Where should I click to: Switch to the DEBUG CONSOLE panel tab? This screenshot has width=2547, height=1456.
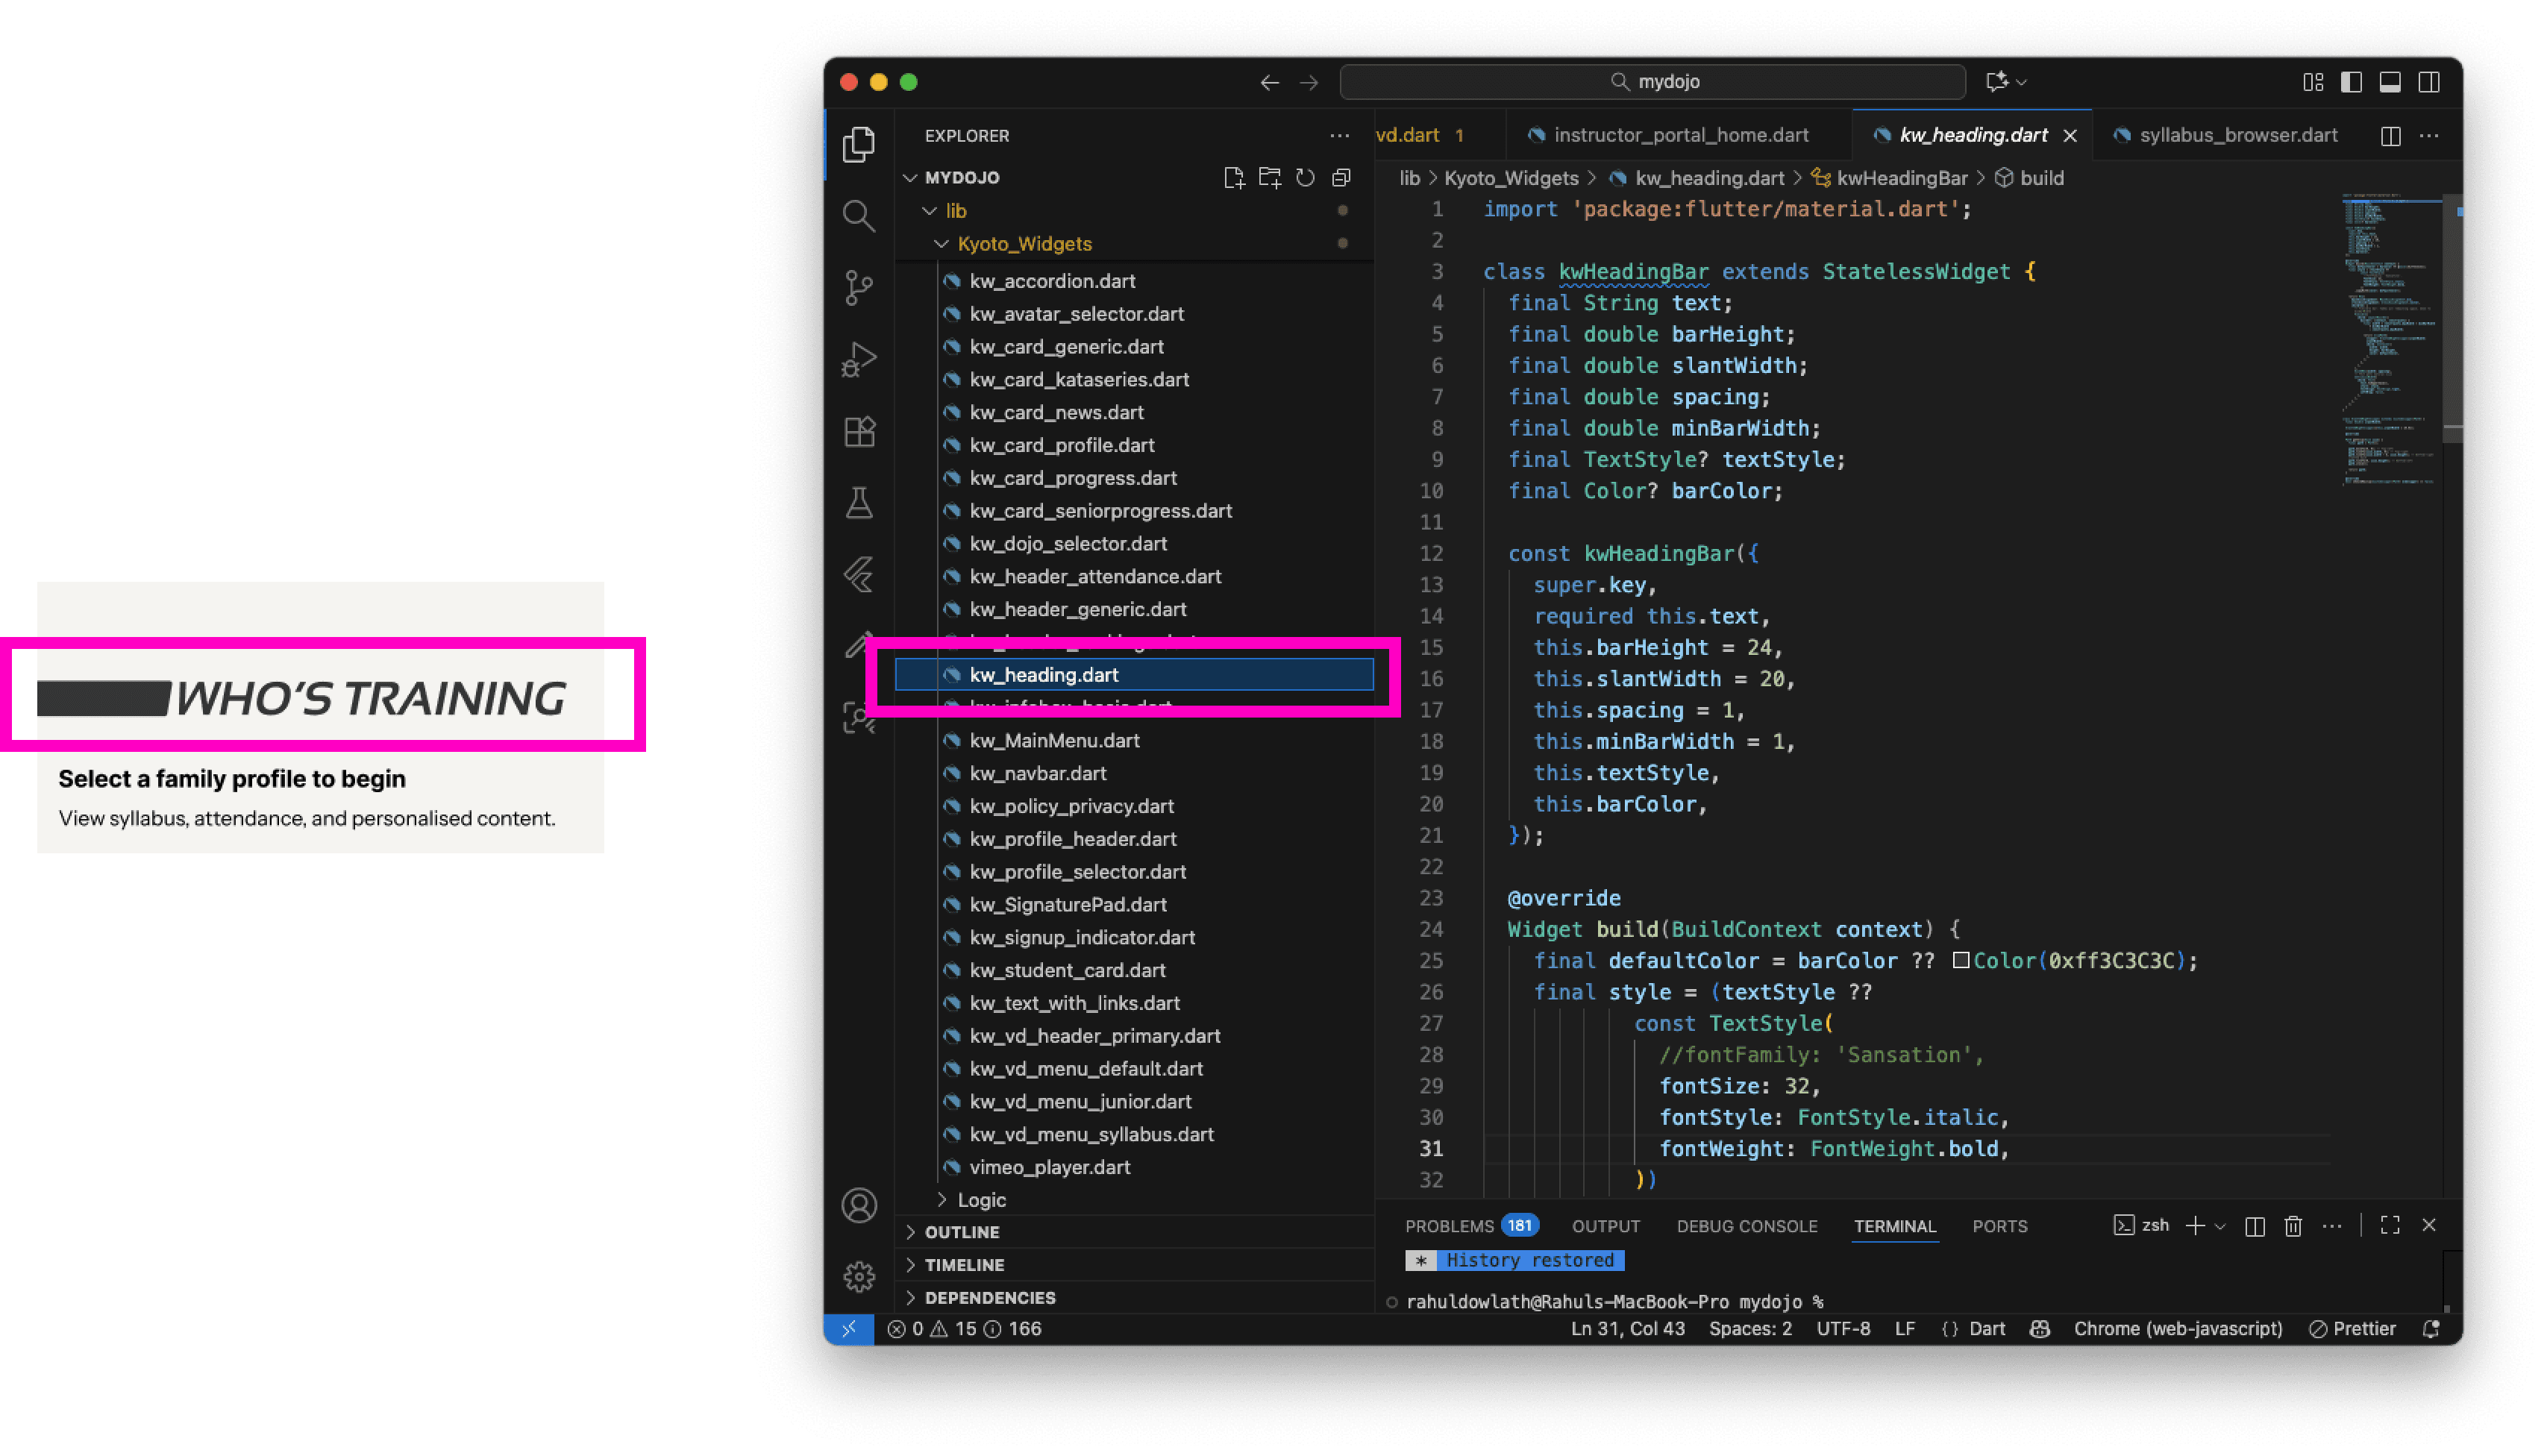[1746, 1226]
